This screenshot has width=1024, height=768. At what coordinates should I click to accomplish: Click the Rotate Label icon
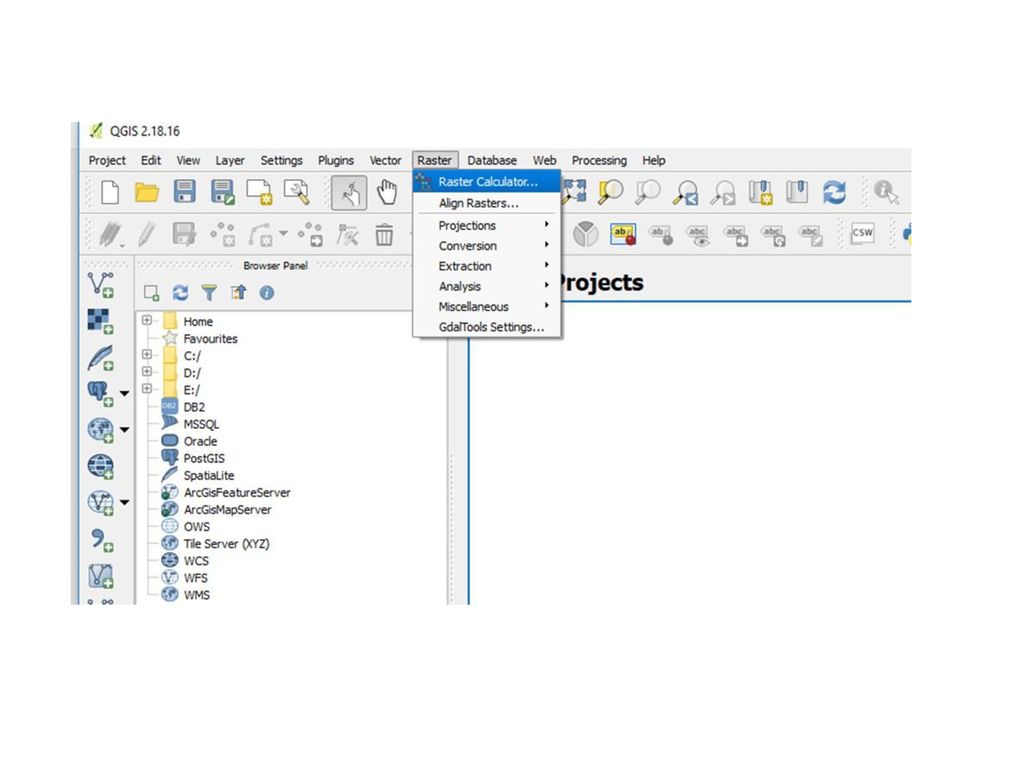pos(774,235)
